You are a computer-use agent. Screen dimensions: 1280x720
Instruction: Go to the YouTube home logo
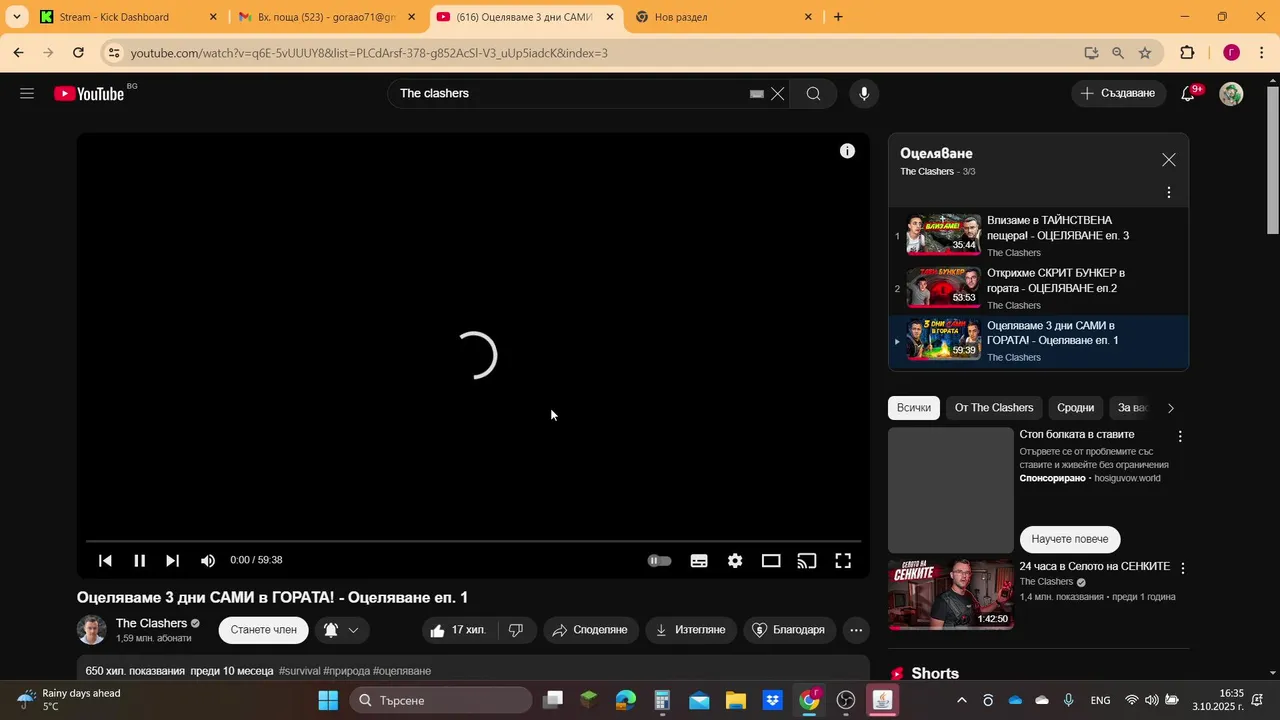pos(90,93)
